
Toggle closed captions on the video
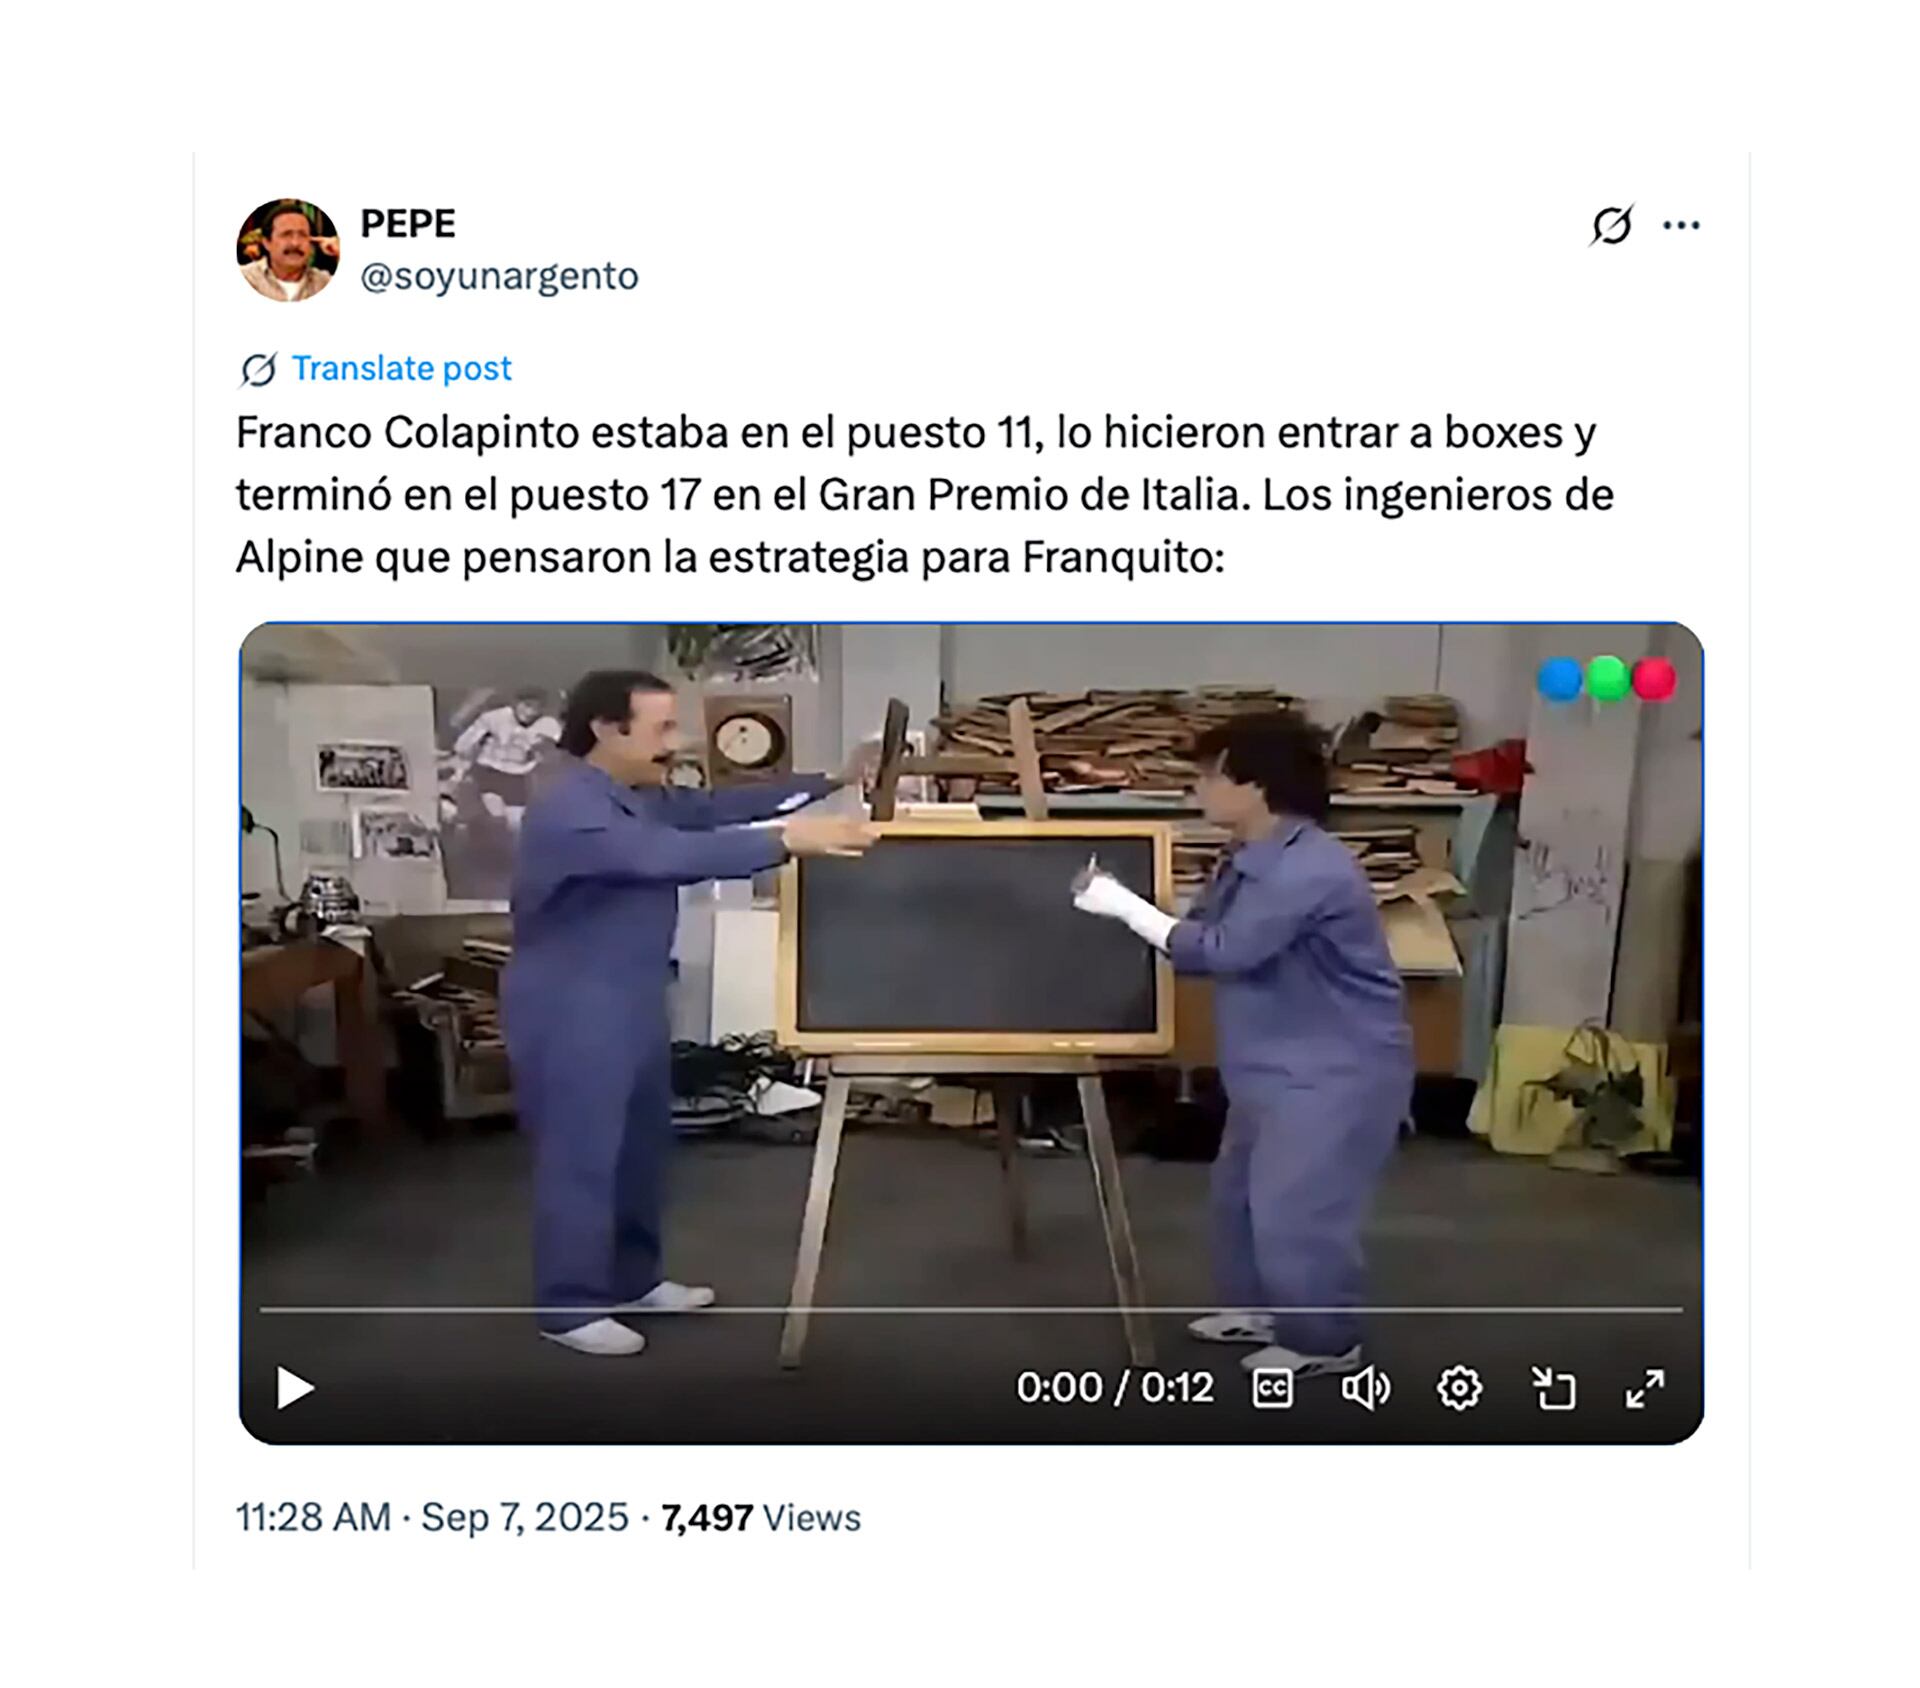point(1272,1388)
